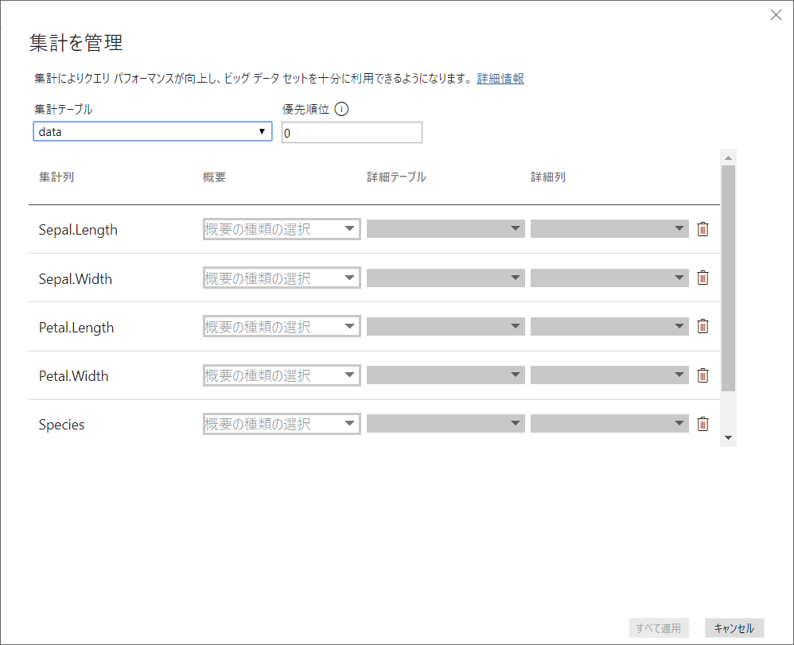794x645 pixels.
Task: Open the aggregation table dropdown showing data
Action: 152,132
